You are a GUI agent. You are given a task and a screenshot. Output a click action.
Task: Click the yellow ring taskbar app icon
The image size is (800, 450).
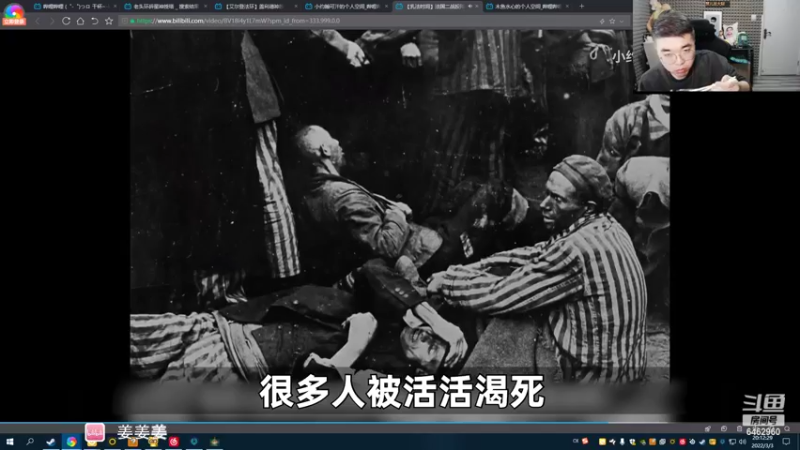point(112,441)
